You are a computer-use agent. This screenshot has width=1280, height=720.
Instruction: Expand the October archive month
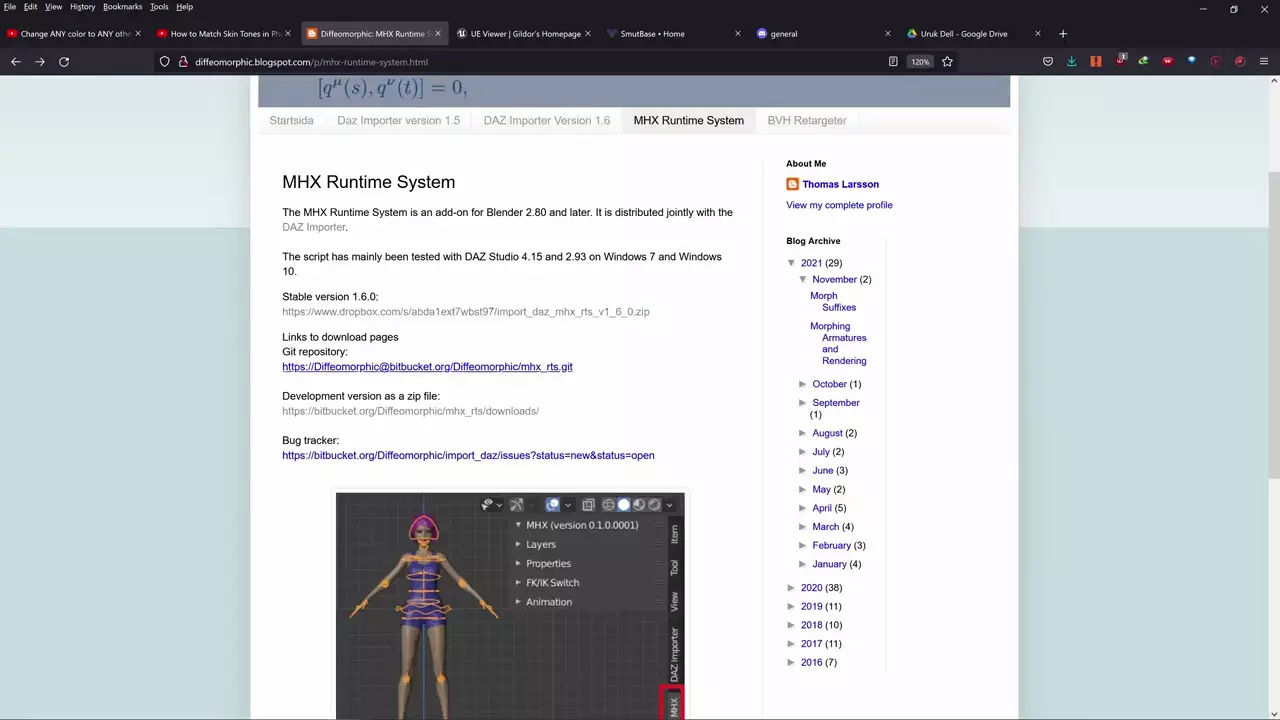pyautogui.click(x=803, y=384)
